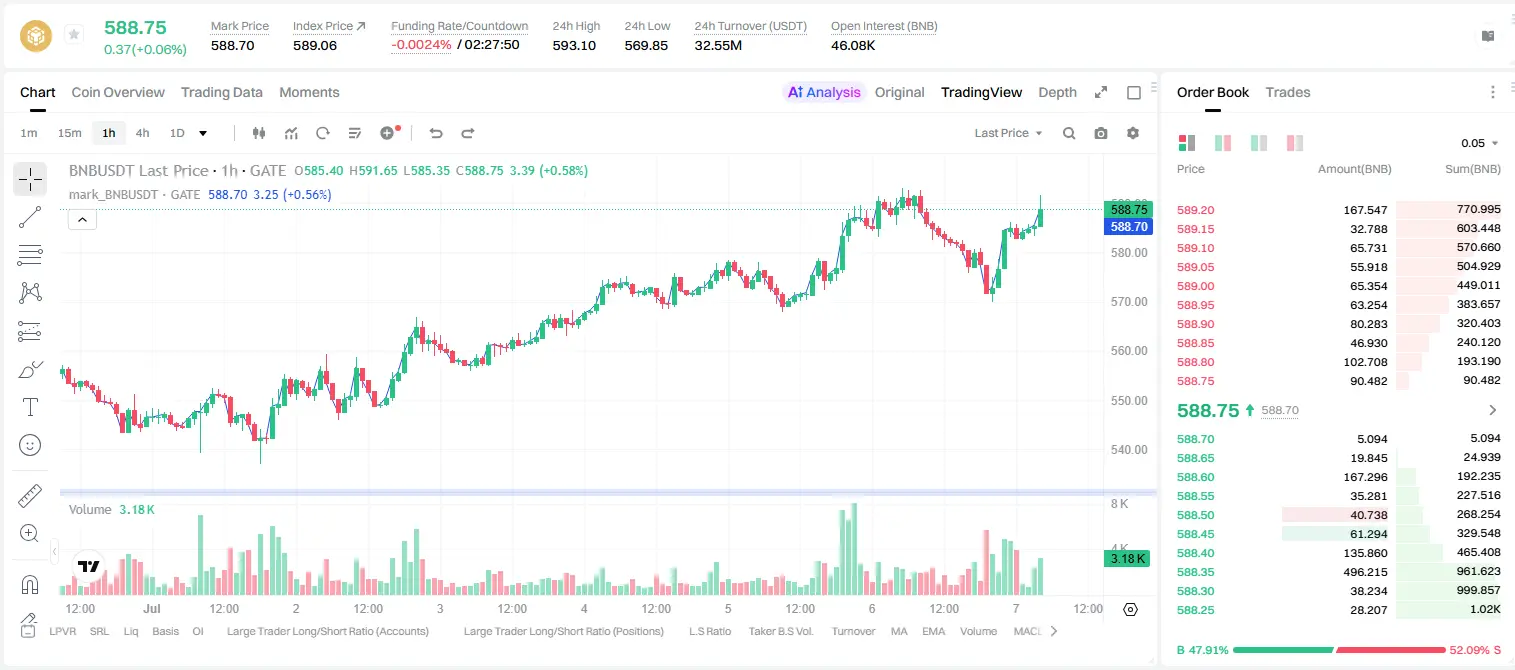Open chart settings gear icon
The image size is (1515, 670).
click(1133, 133)
